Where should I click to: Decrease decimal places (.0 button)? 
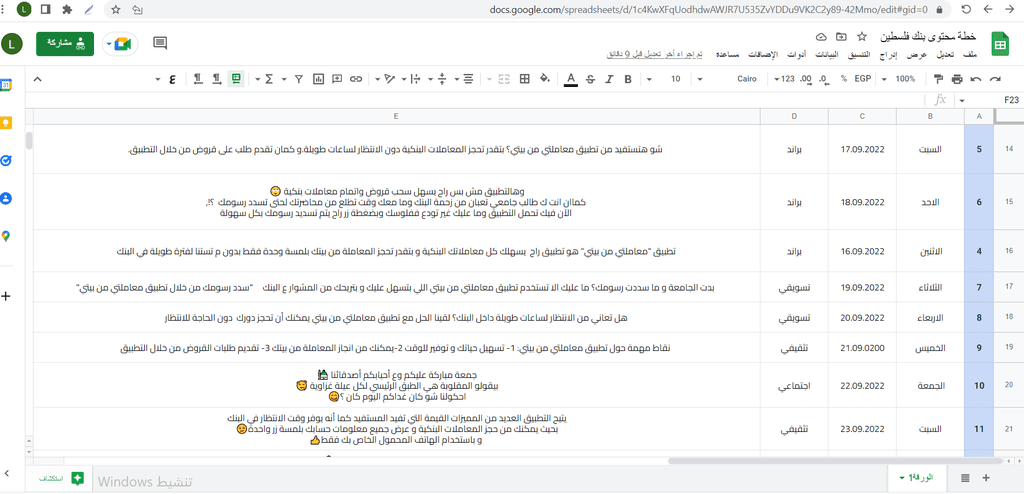(824, 79)
